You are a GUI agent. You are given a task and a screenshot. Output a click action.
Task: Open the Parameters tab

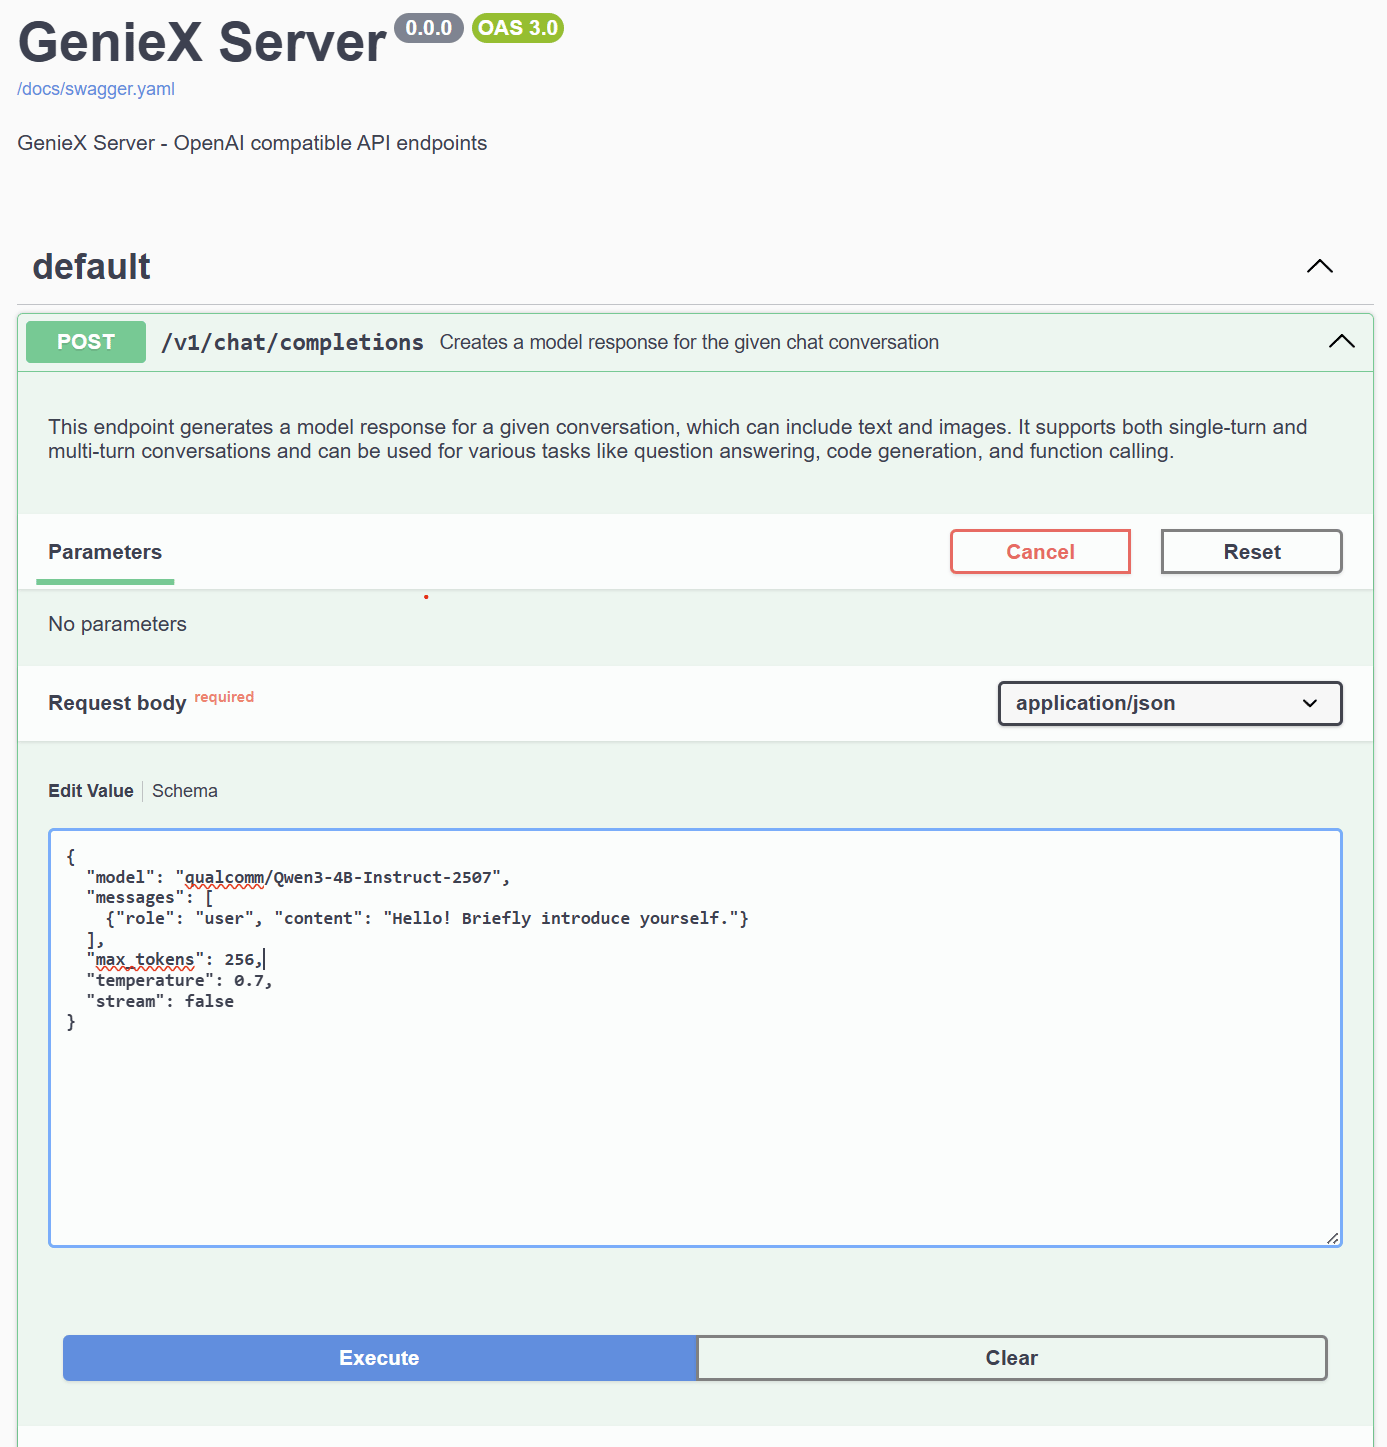coord(105,552)
